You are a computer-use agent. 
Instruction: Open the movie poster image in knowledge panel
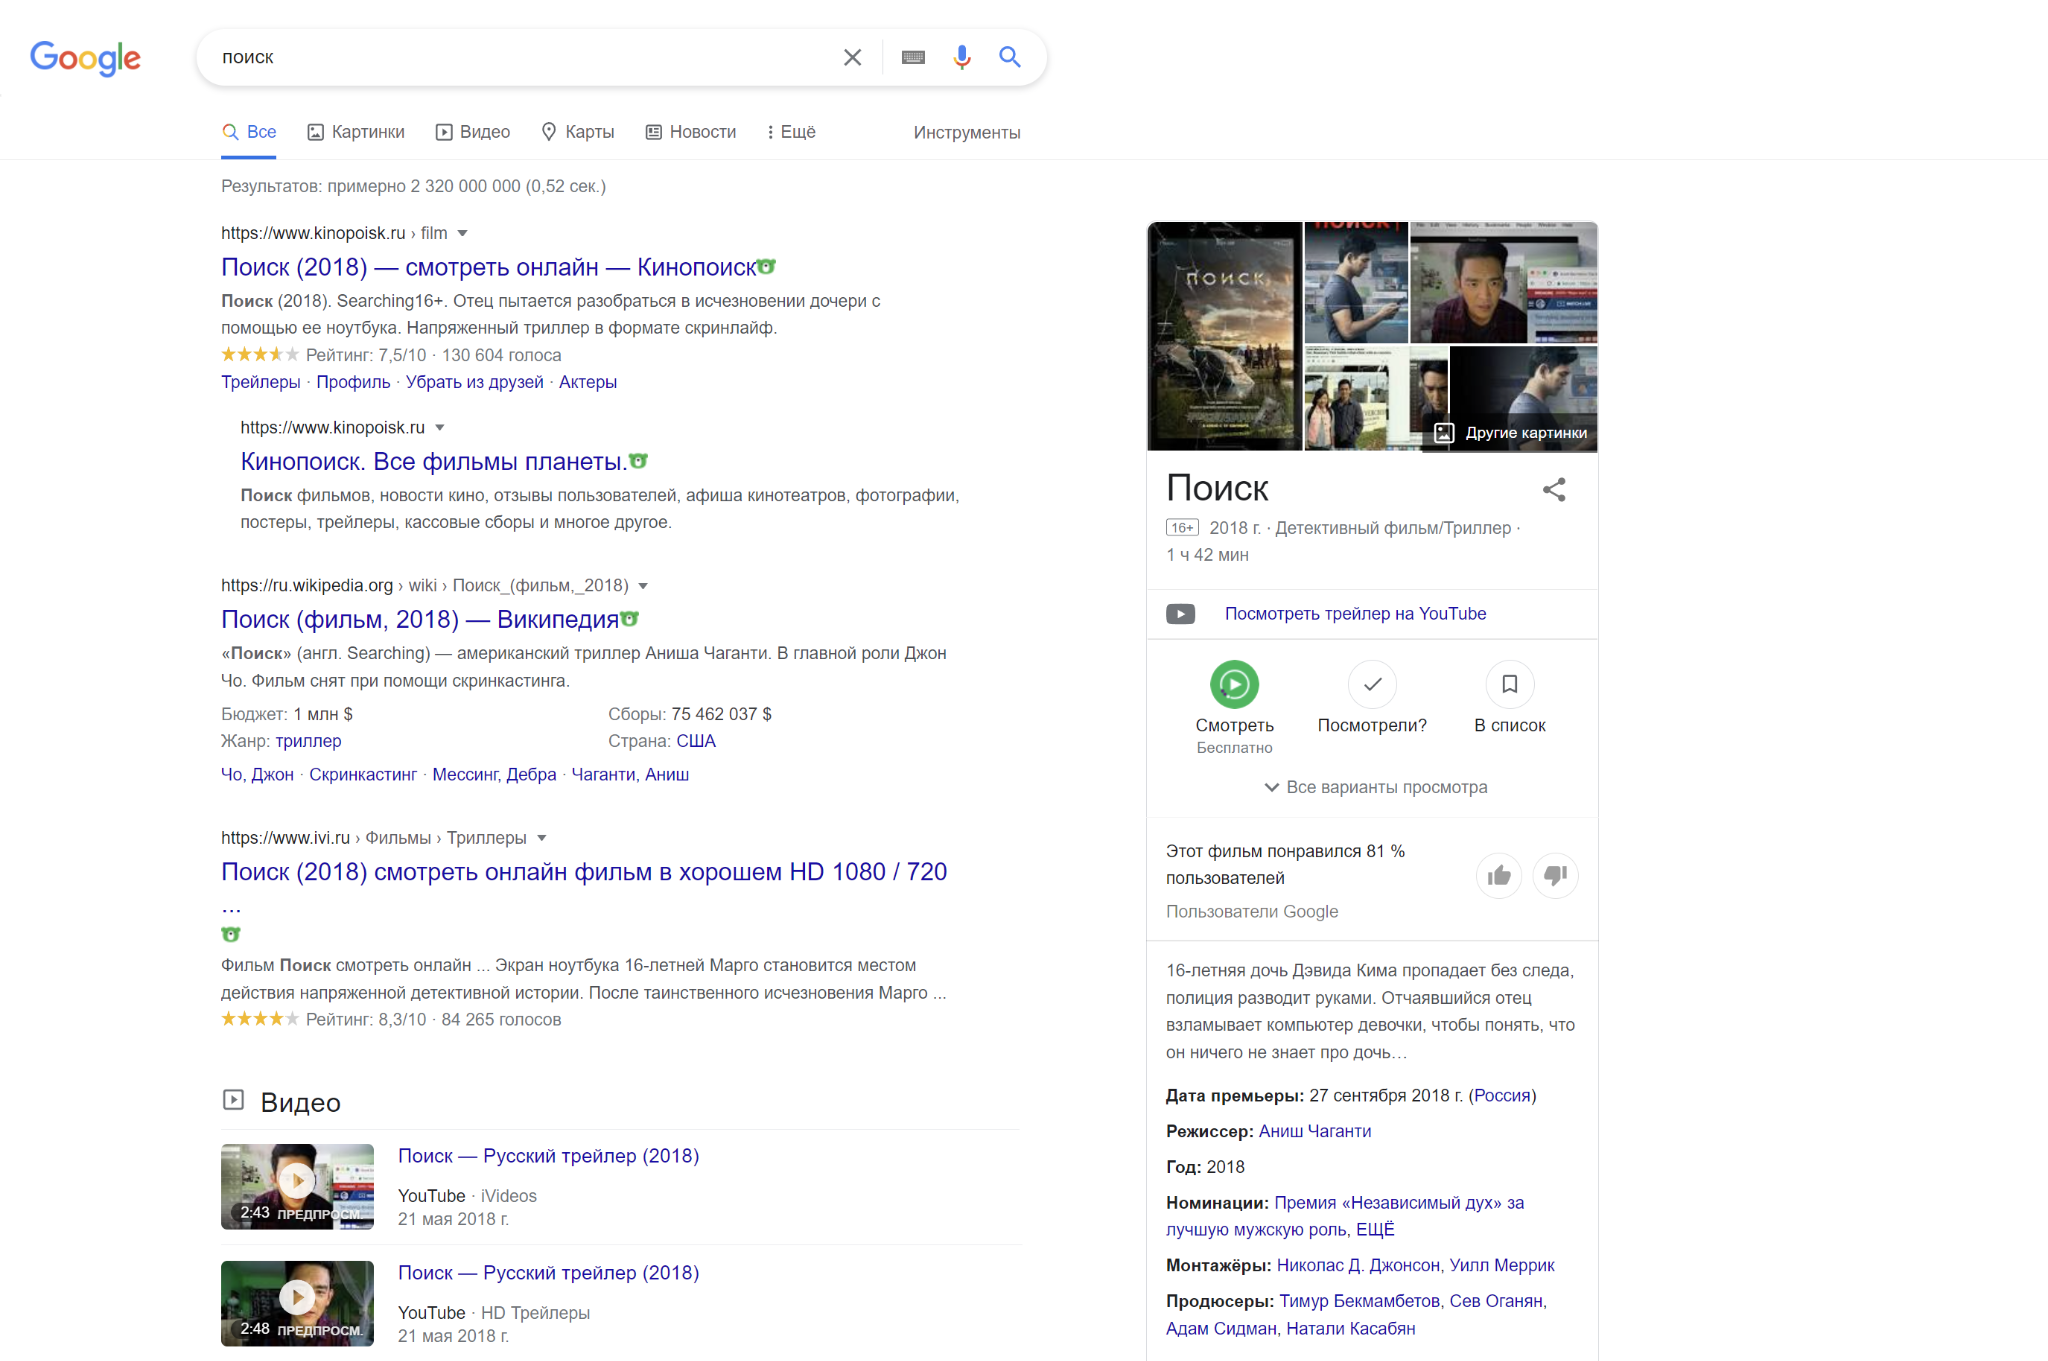1225,336
